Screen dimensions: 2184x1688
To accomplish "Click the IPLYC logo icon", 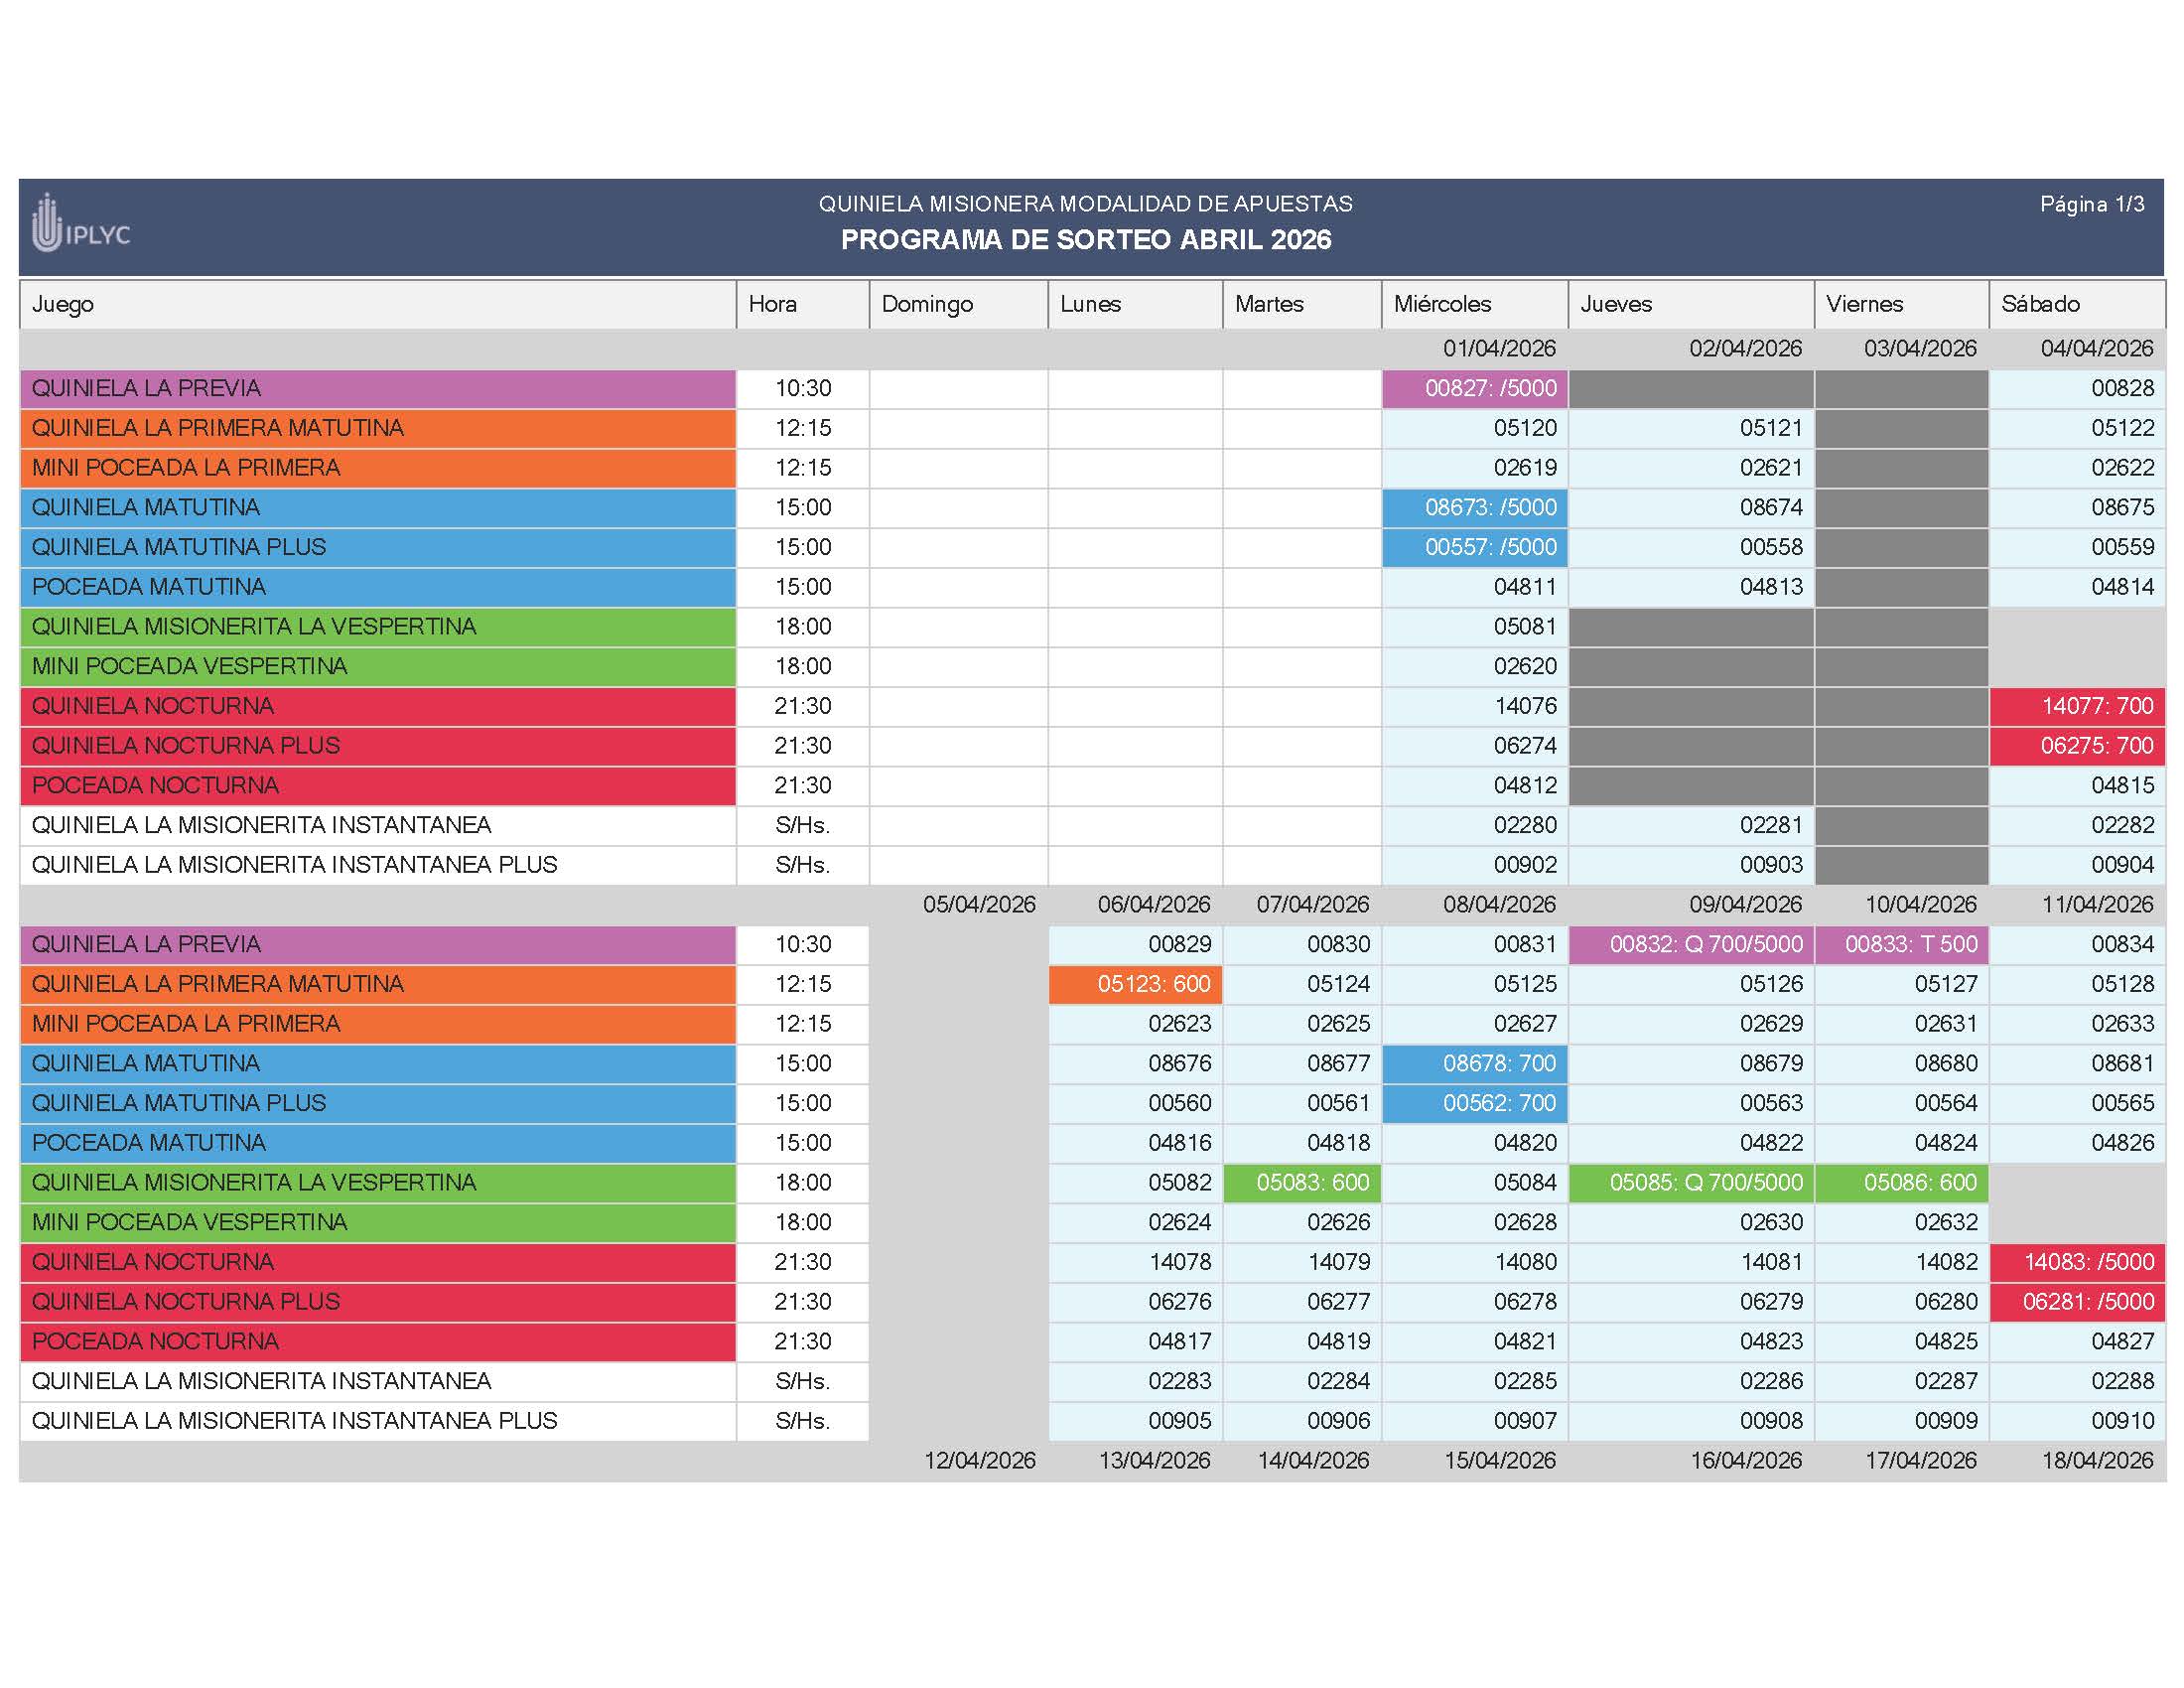I will pos(48,225).
